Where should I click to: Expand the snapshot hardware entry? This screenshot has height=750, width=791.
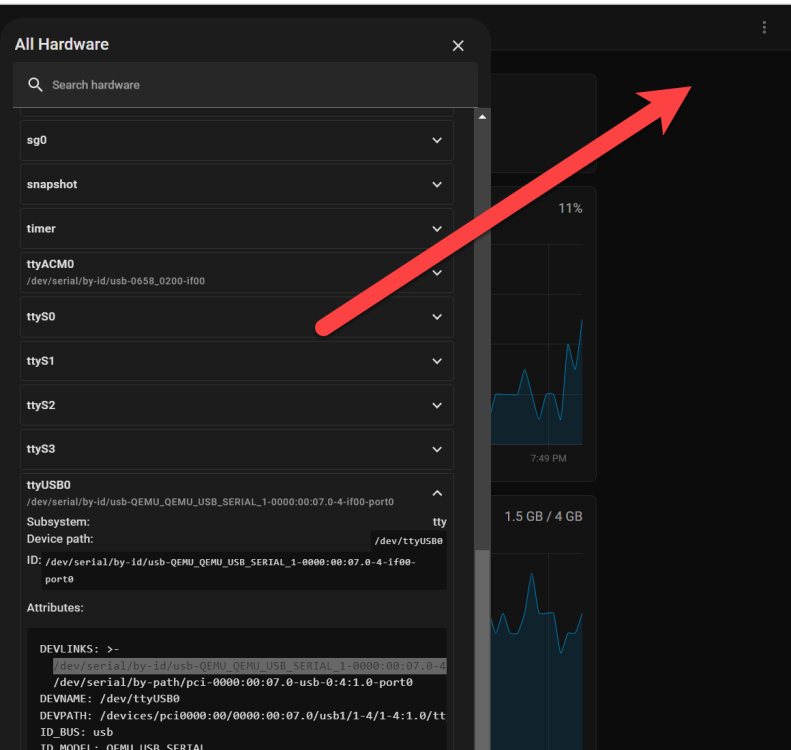[x=237, y=185]
